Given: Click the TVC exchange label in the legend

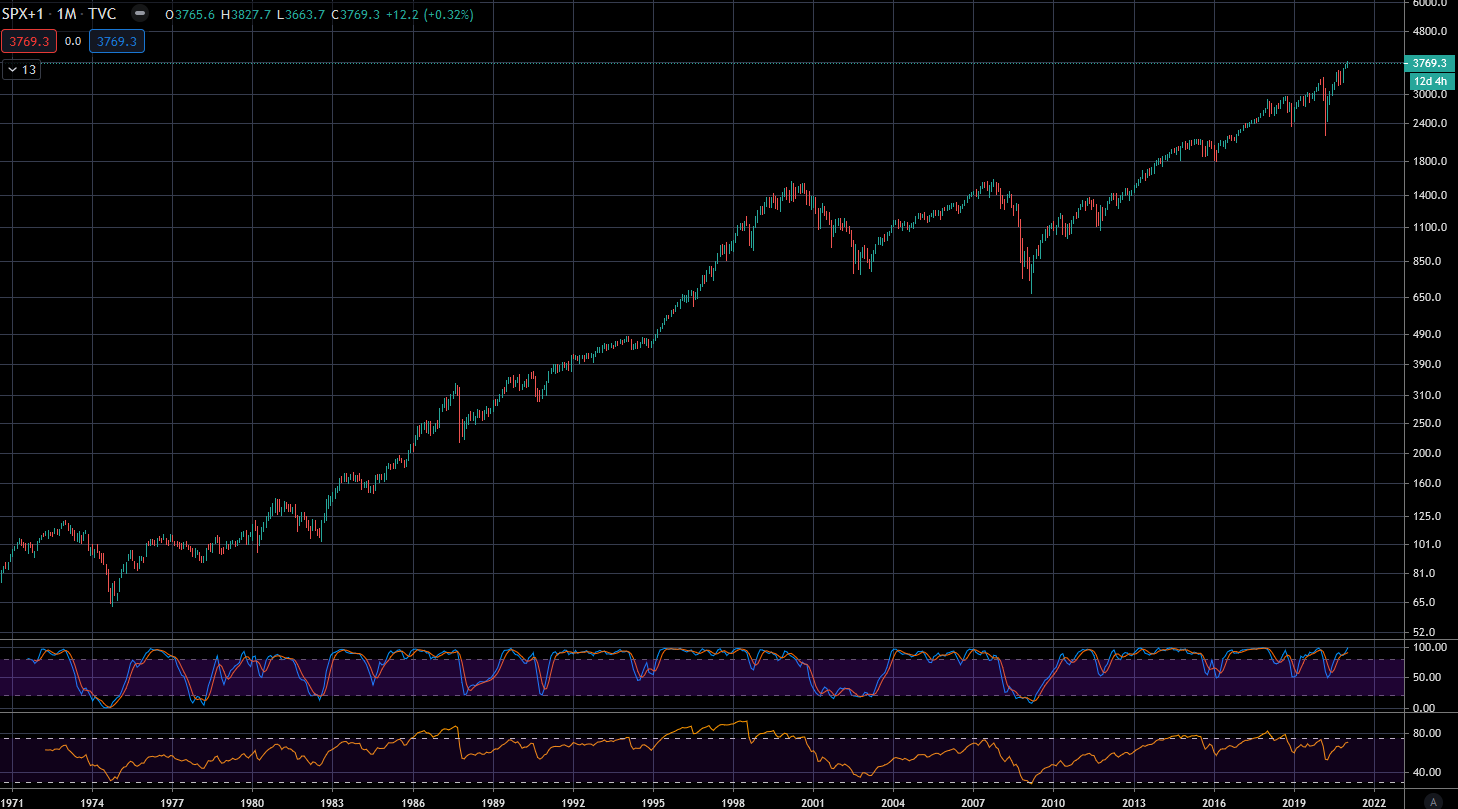Looking at the screenshot, I should click(x=104, y=14).
